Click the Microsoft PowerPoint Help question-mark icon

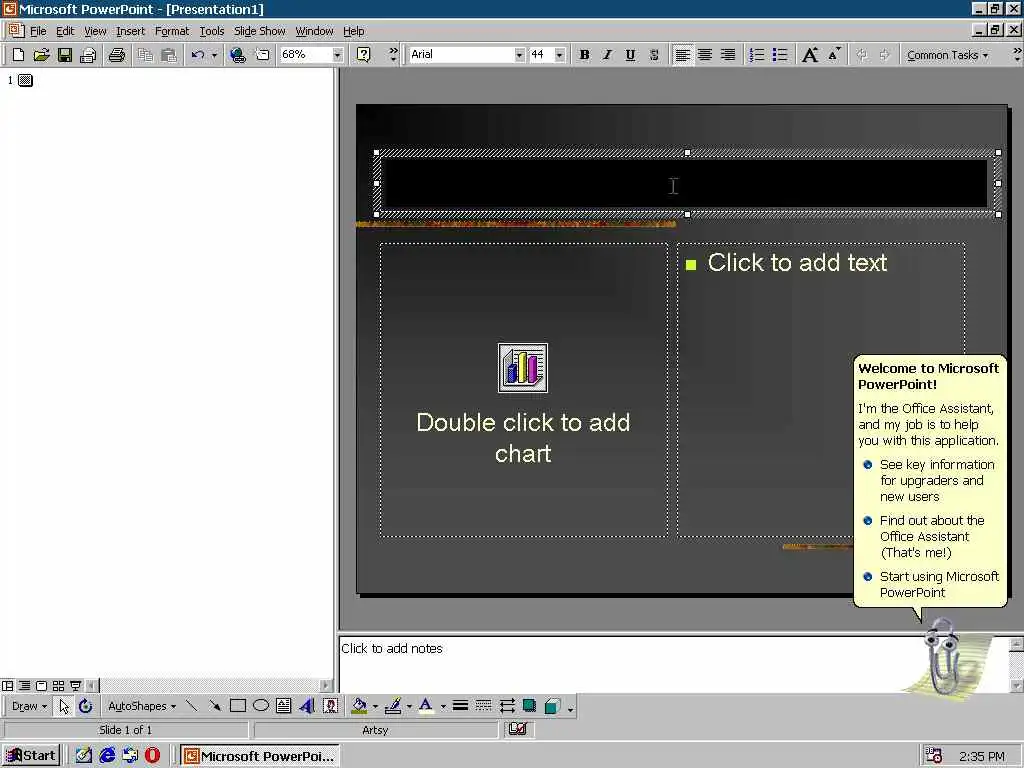(364, 55)
